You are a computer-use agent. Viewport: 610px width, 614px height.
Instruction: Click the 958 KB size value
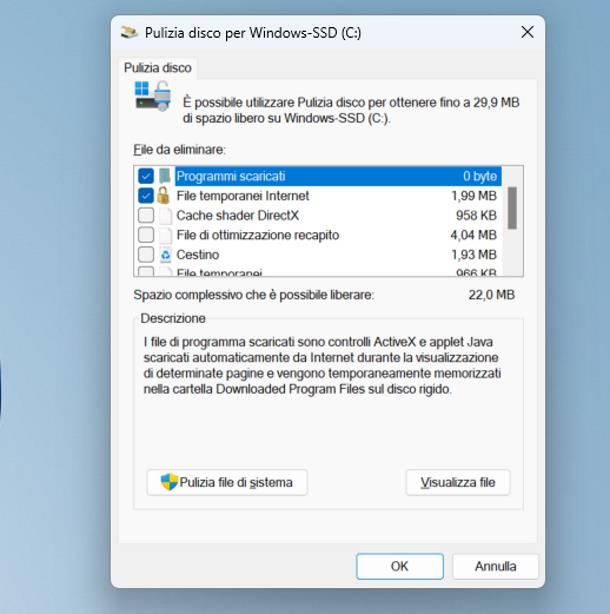(x=476, y=215)
